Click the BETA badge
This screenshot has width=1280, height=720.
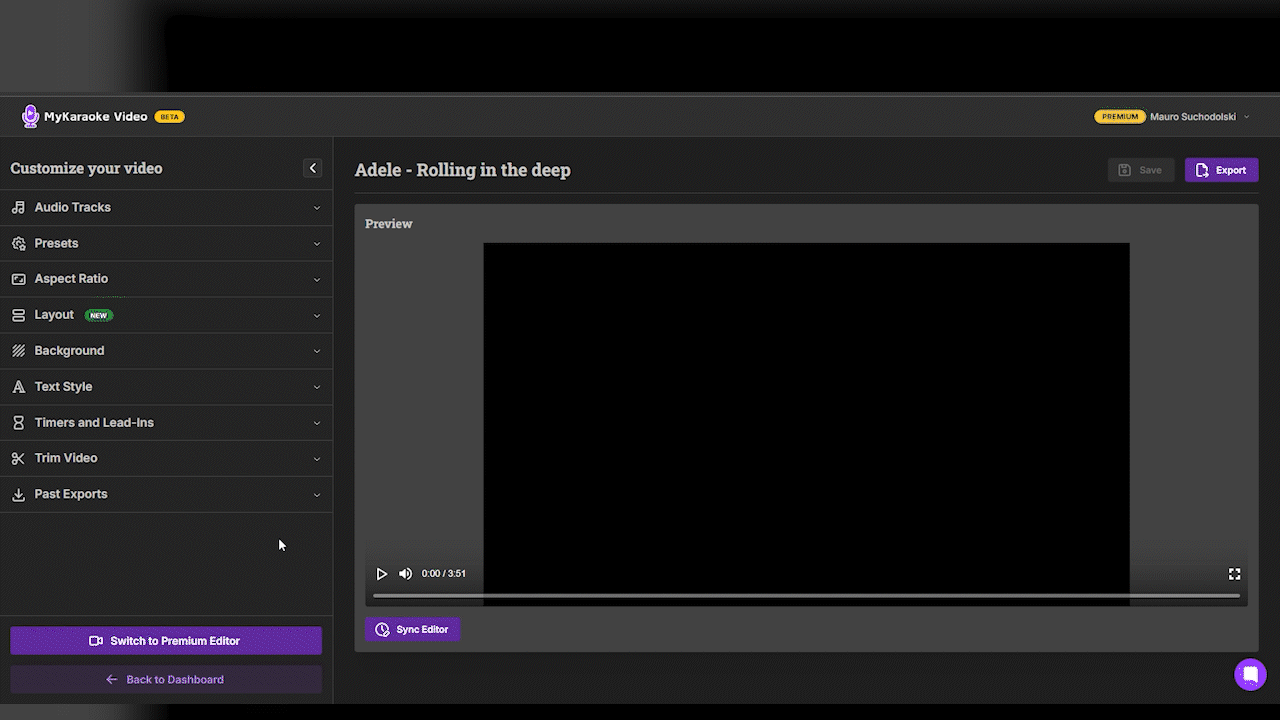tap(169, 117)
